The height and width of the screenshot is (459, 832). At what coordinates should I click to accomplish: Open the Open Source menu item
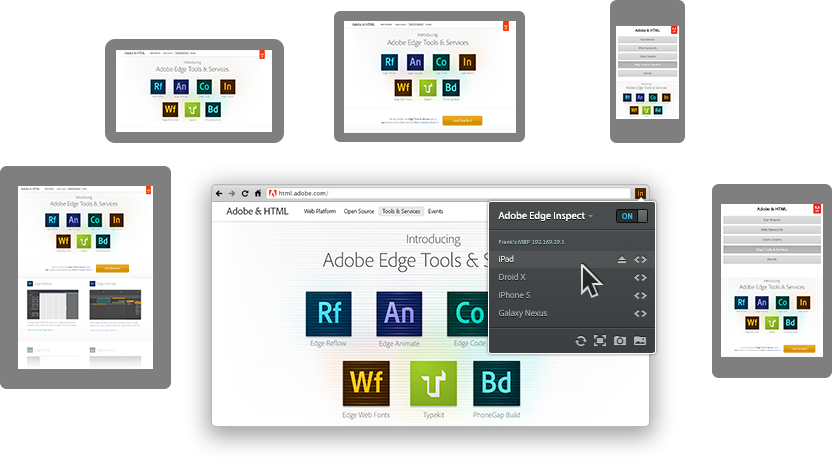359,211
